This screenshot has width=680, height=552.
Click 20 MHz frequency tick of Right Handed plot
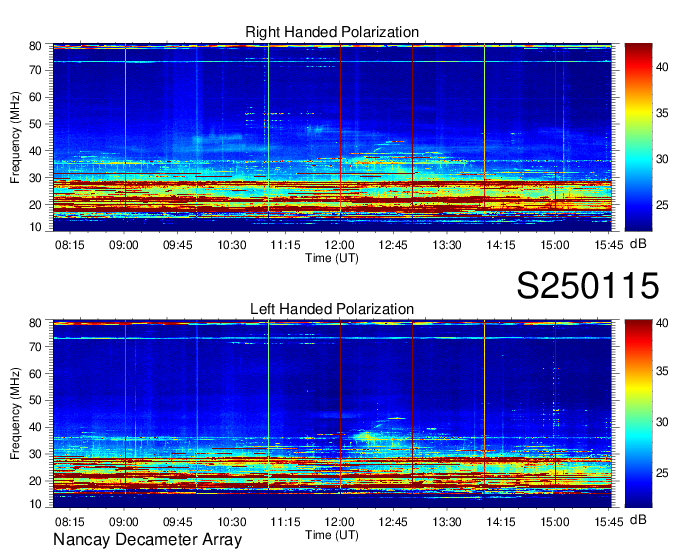coord(35,205)
